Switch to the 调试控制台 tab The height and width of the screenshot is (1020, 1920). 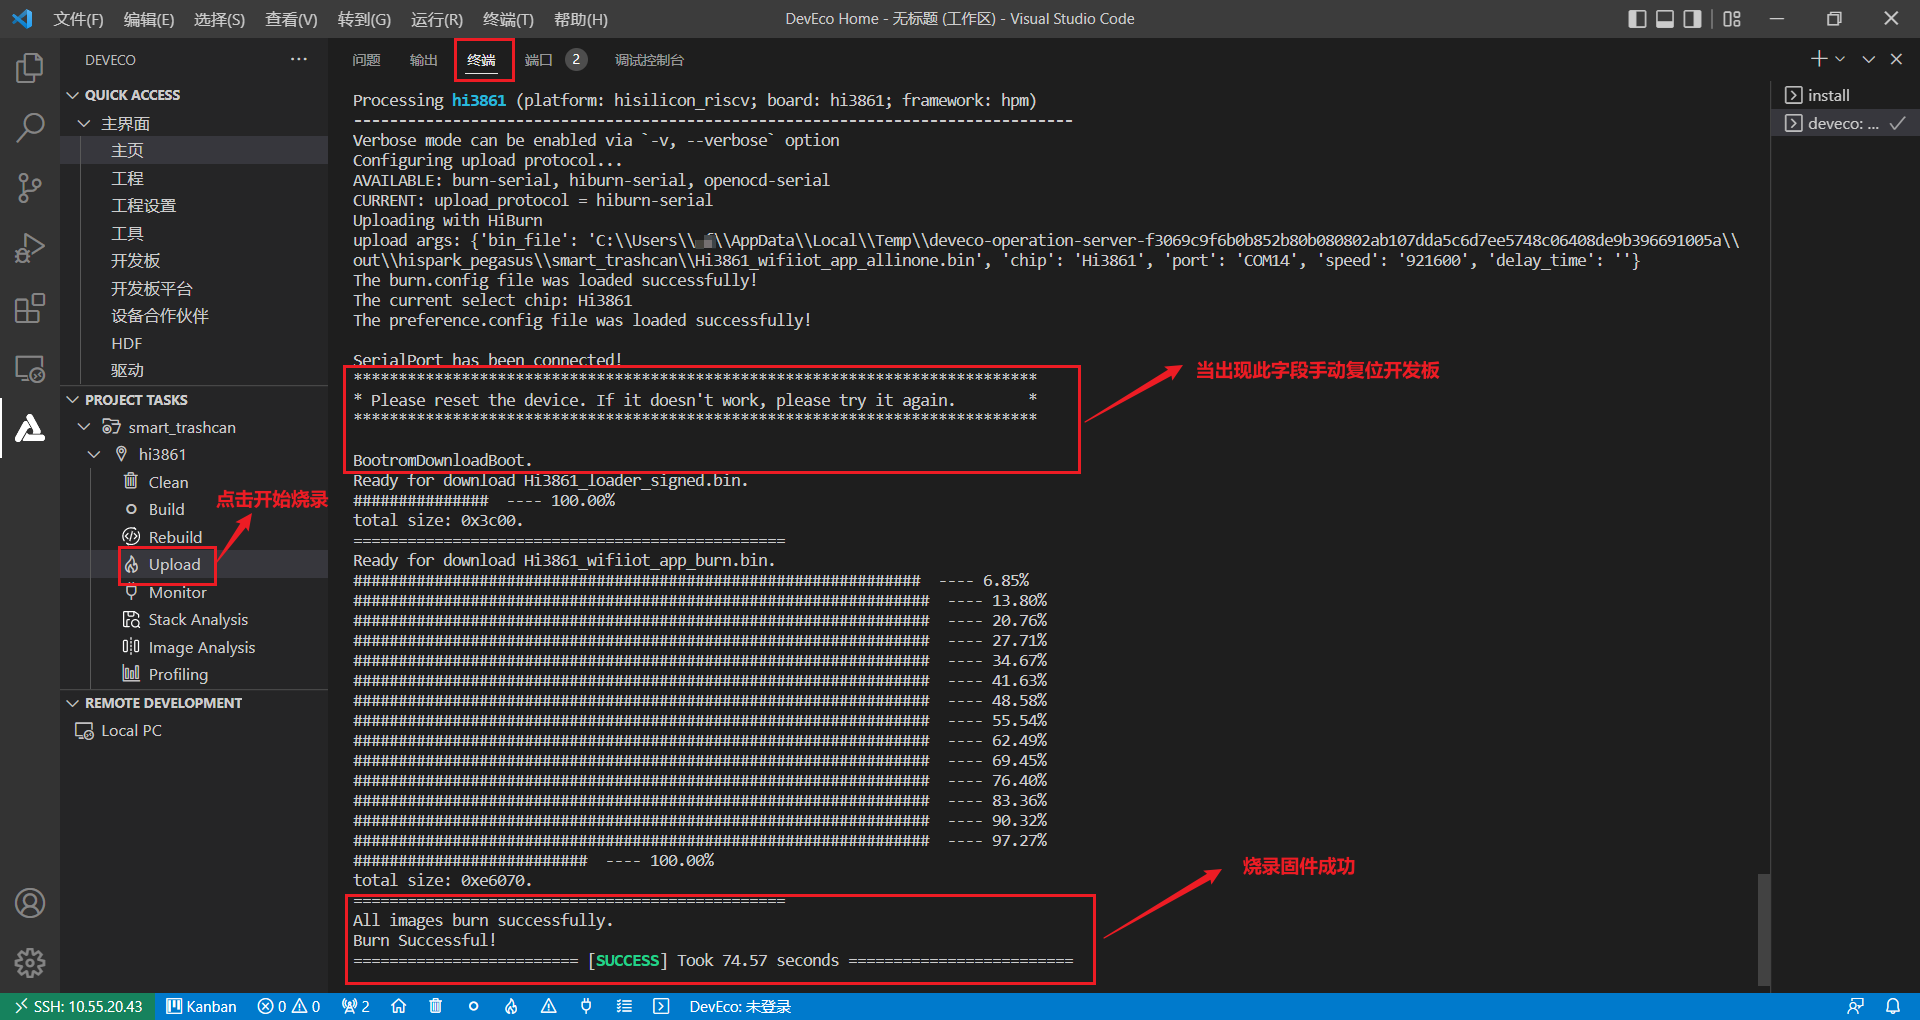649,60
